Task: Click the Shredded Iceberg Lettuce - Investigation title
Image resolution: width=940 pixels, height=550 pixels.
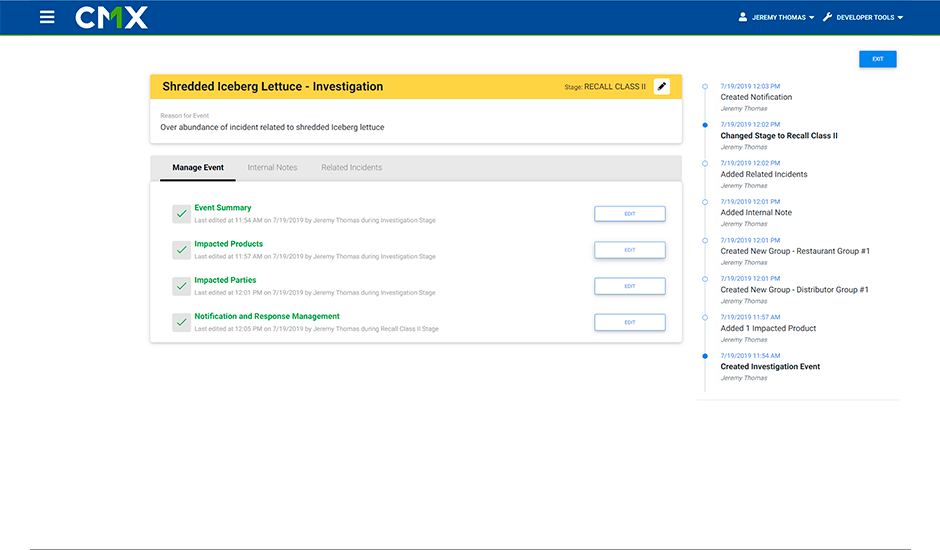Action: coord(273,86)
